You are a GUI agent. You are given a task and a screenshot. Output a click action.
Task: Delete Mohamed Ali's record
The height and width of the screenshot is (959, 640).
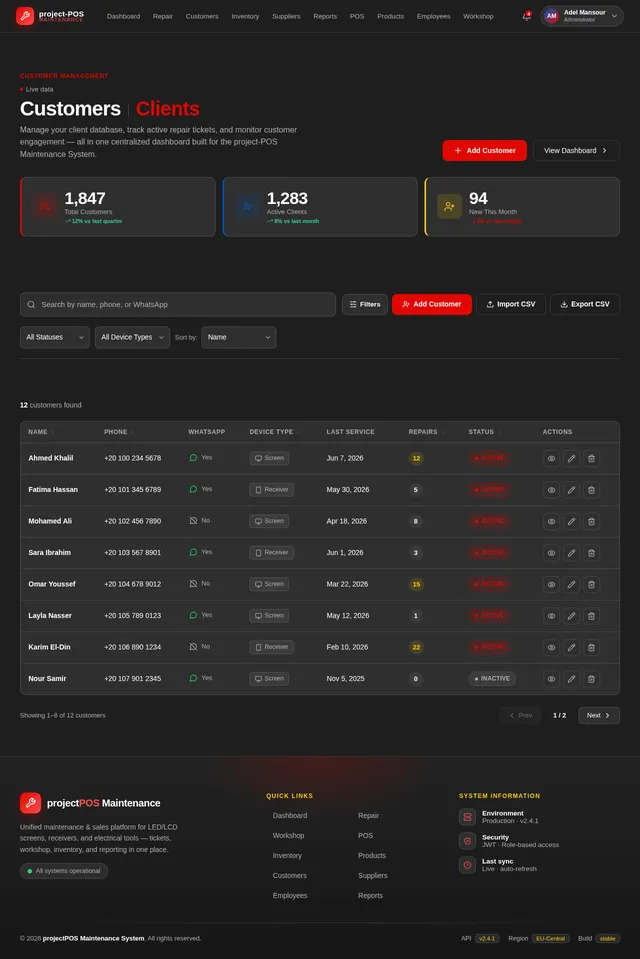click(591, 522)
